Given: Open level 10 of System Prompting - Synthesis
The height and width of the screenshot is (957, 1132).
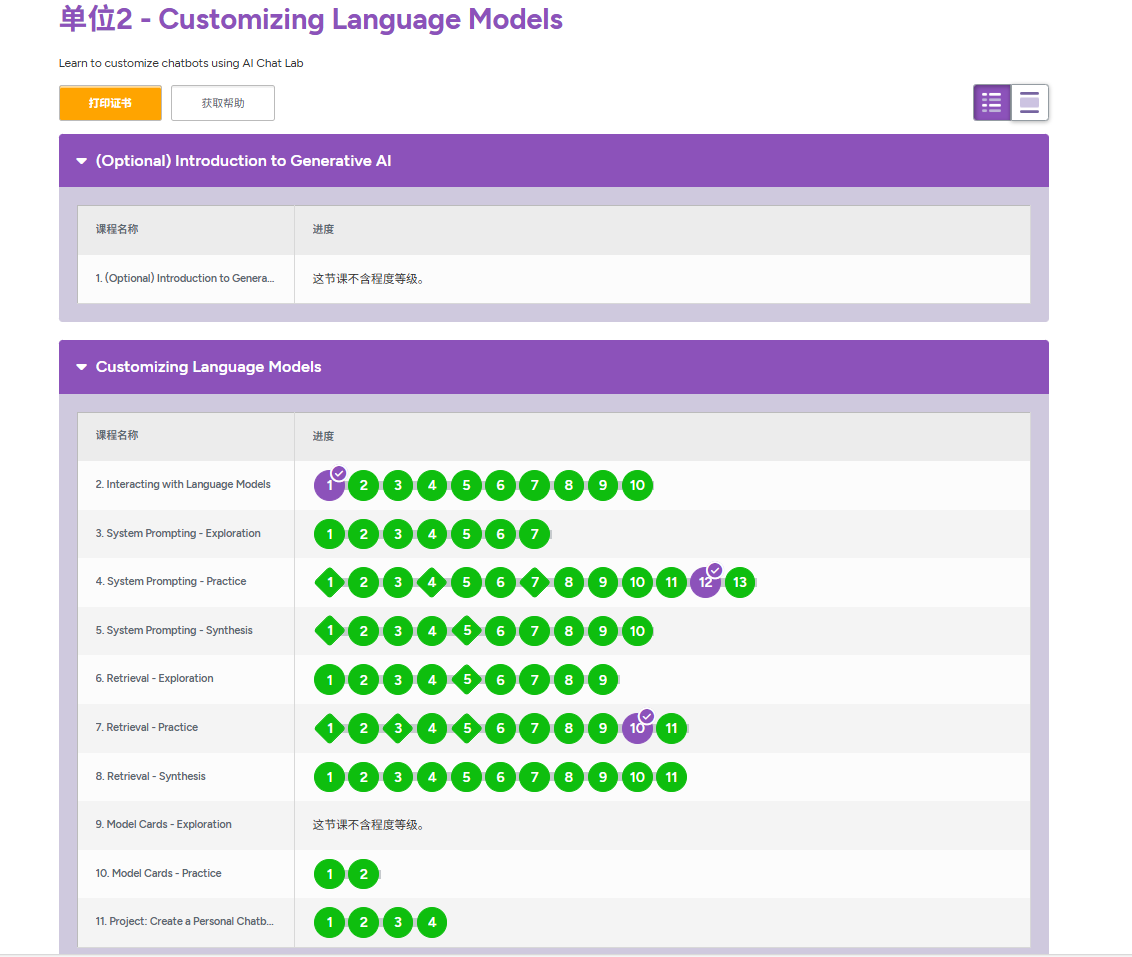Looking at the screenshot, I should pos(637,631).
